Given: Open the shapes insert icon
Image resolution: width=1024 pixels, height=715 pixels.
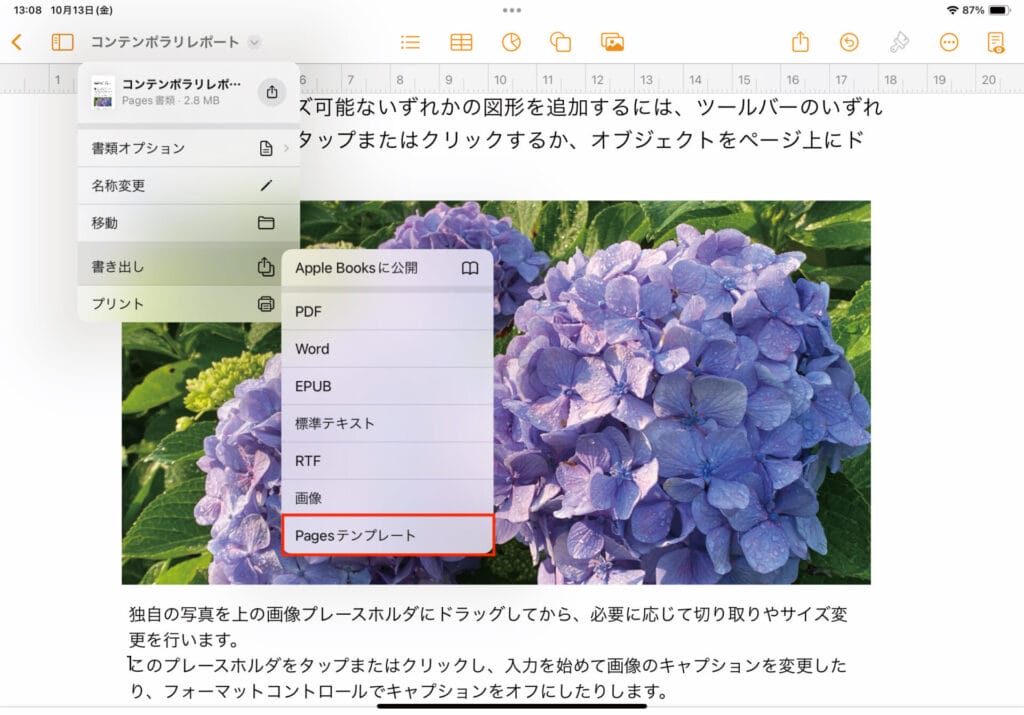Looking at the screenshot, I should (x=560, y=42).
